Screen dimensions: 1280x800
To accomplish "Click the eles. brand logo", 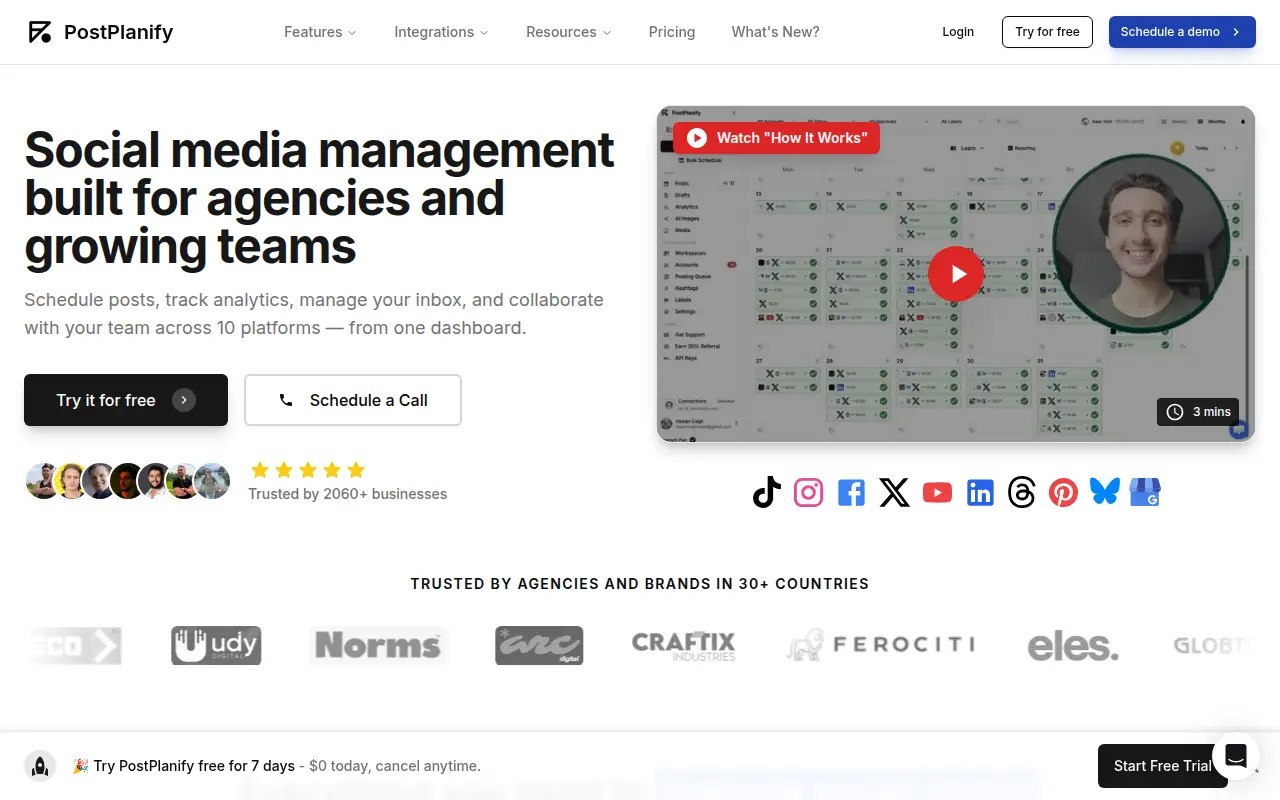I will tap(1073, 645).
